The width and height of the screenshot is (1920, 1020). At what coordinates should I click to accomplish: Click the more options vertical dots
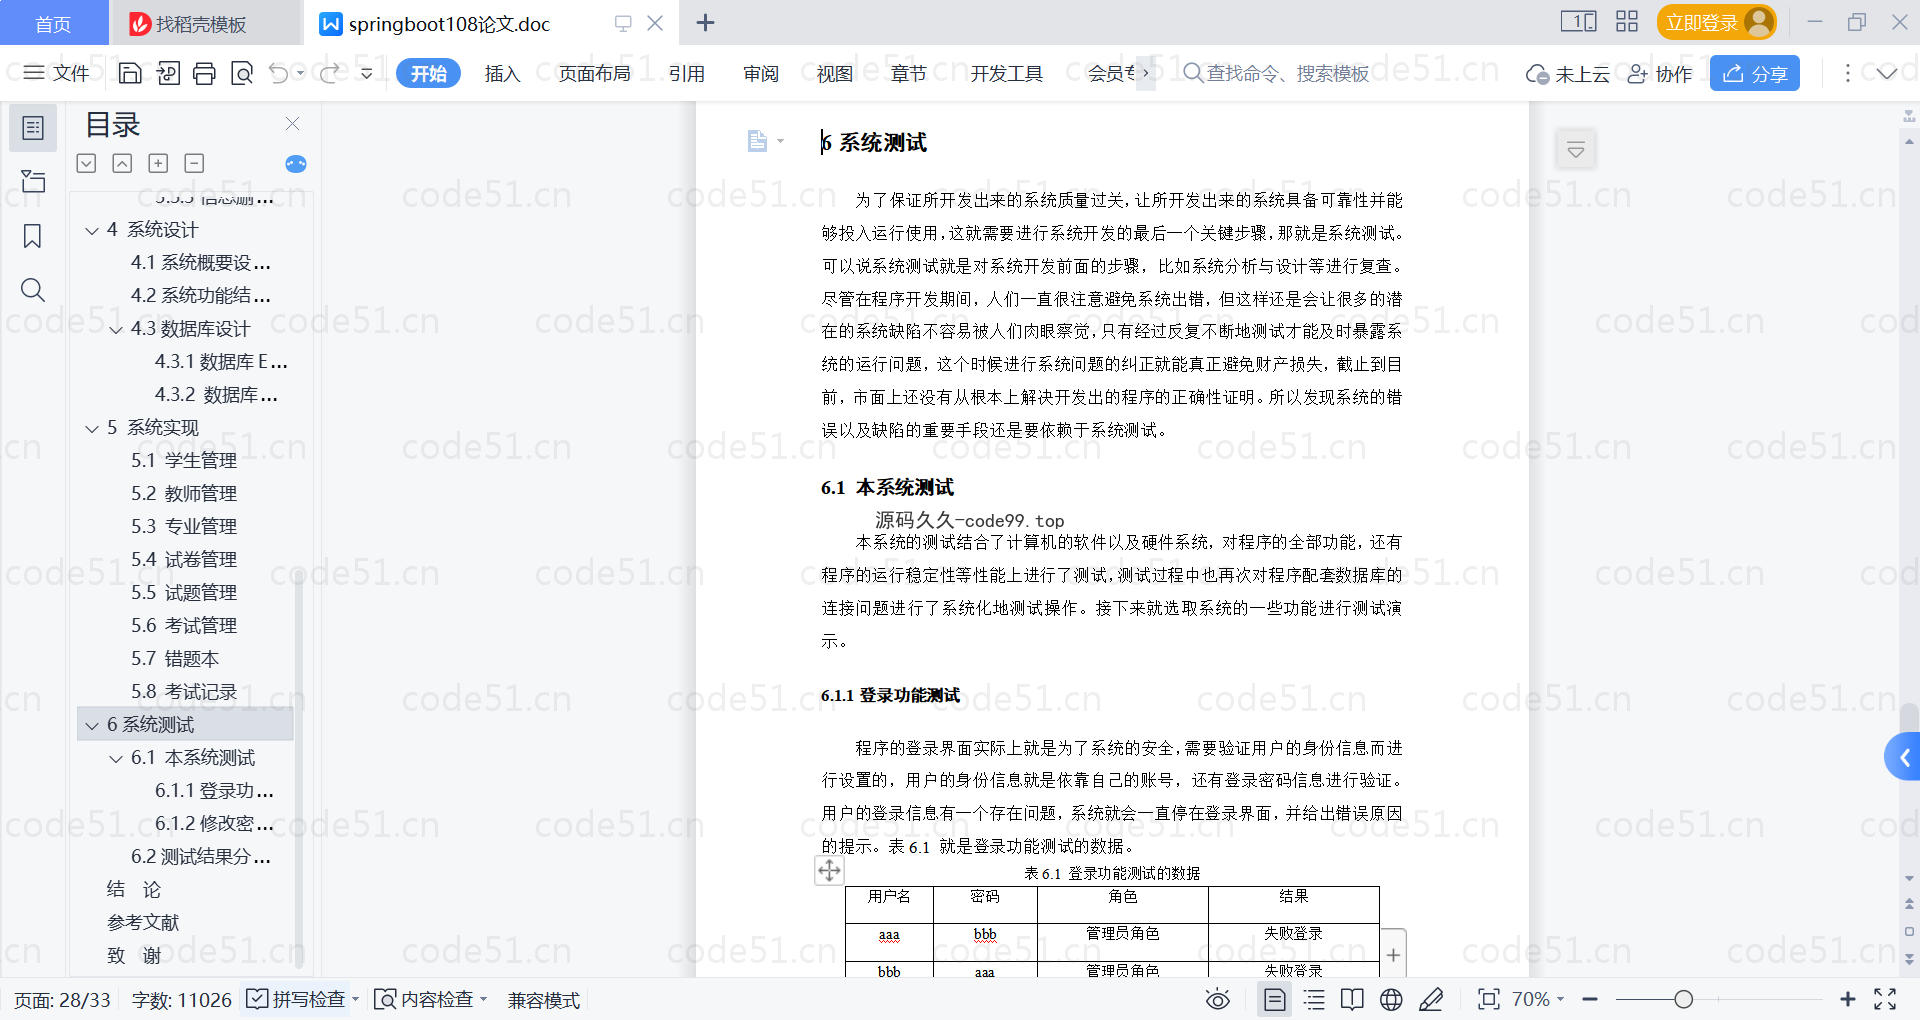pos(1847,73)
